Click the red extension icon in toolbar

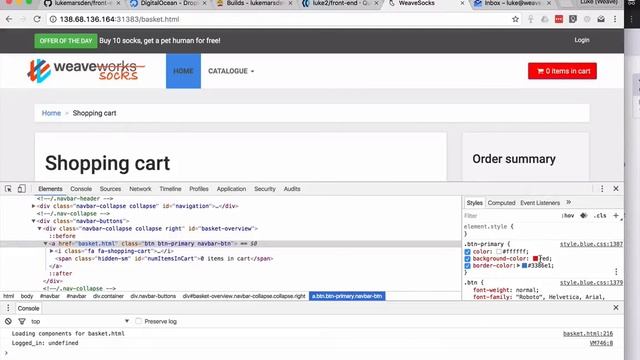[x=559, y=19]
